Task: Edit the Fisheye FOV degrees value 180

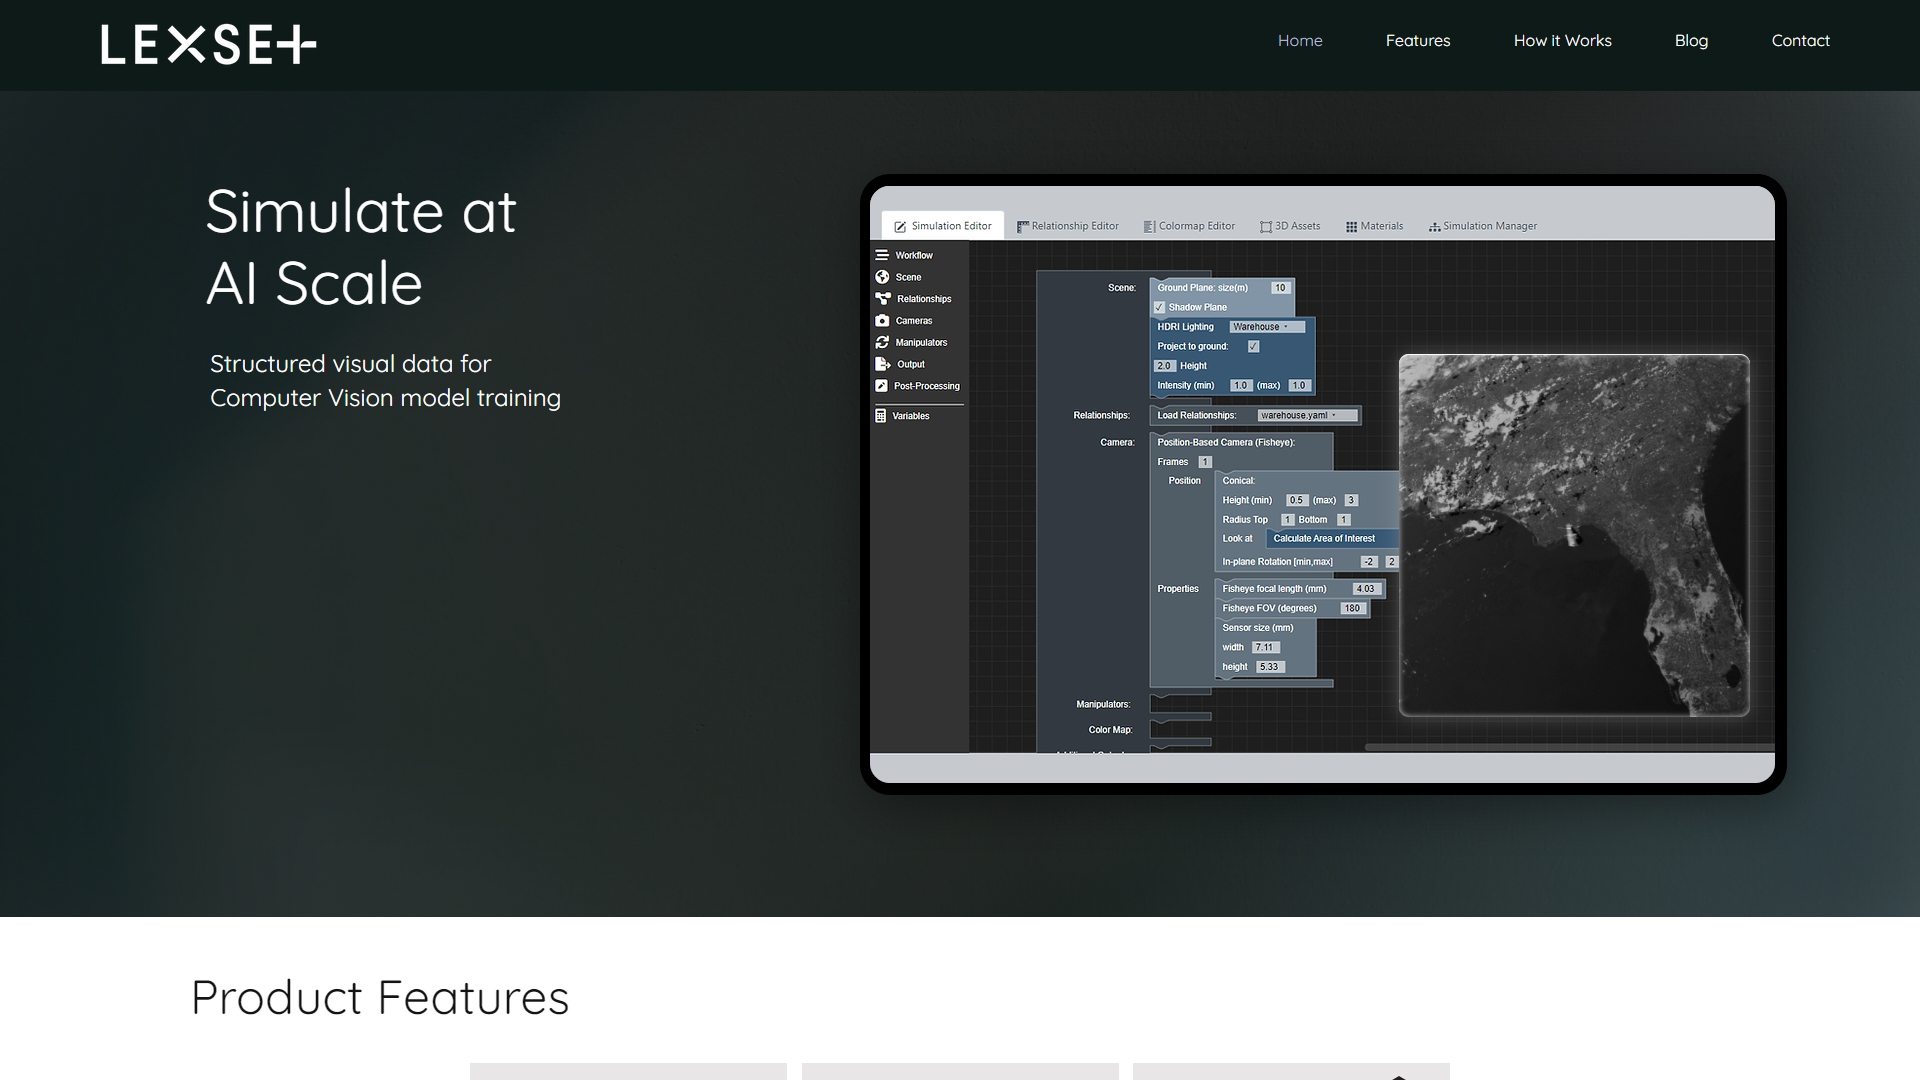Action: coord(1352,608)
